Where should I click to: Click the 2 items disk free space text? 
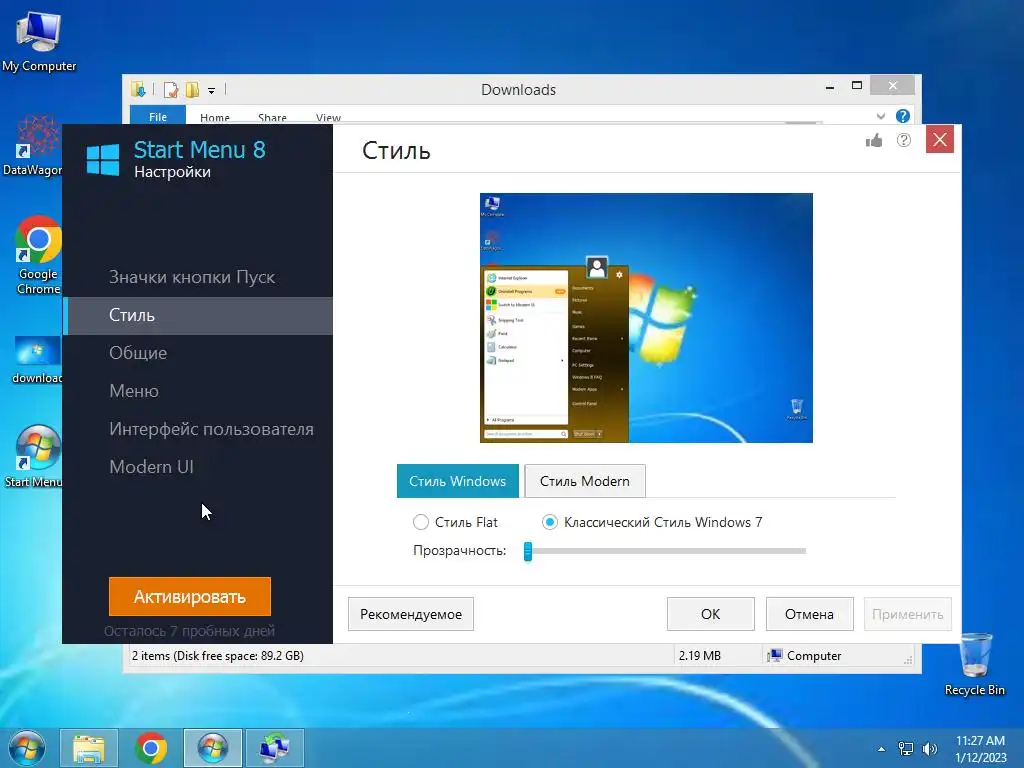[x=217, y=656]
